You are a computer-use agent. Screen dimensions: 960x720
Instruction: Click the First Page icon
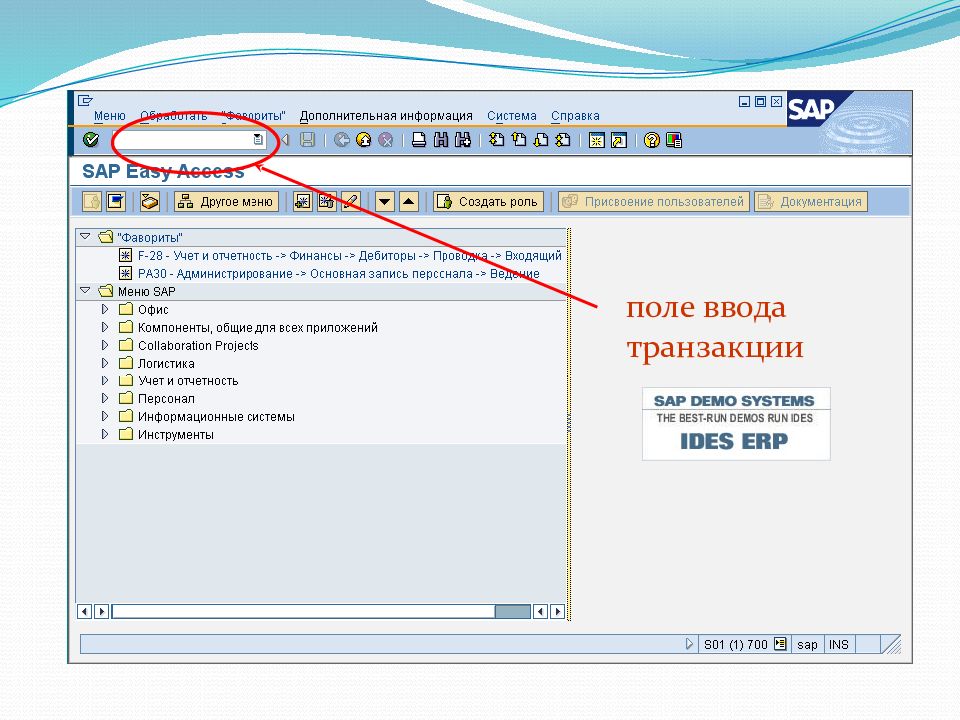click(497, 140)
